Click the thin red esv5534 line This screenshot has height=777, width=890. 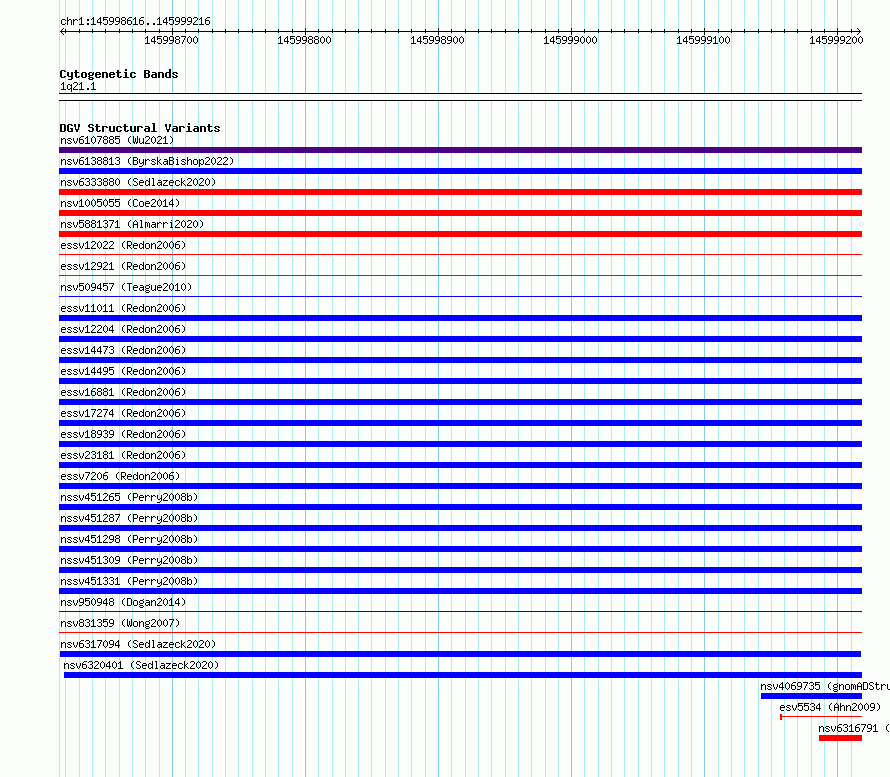pyautogui.click(x=821, y=717)
